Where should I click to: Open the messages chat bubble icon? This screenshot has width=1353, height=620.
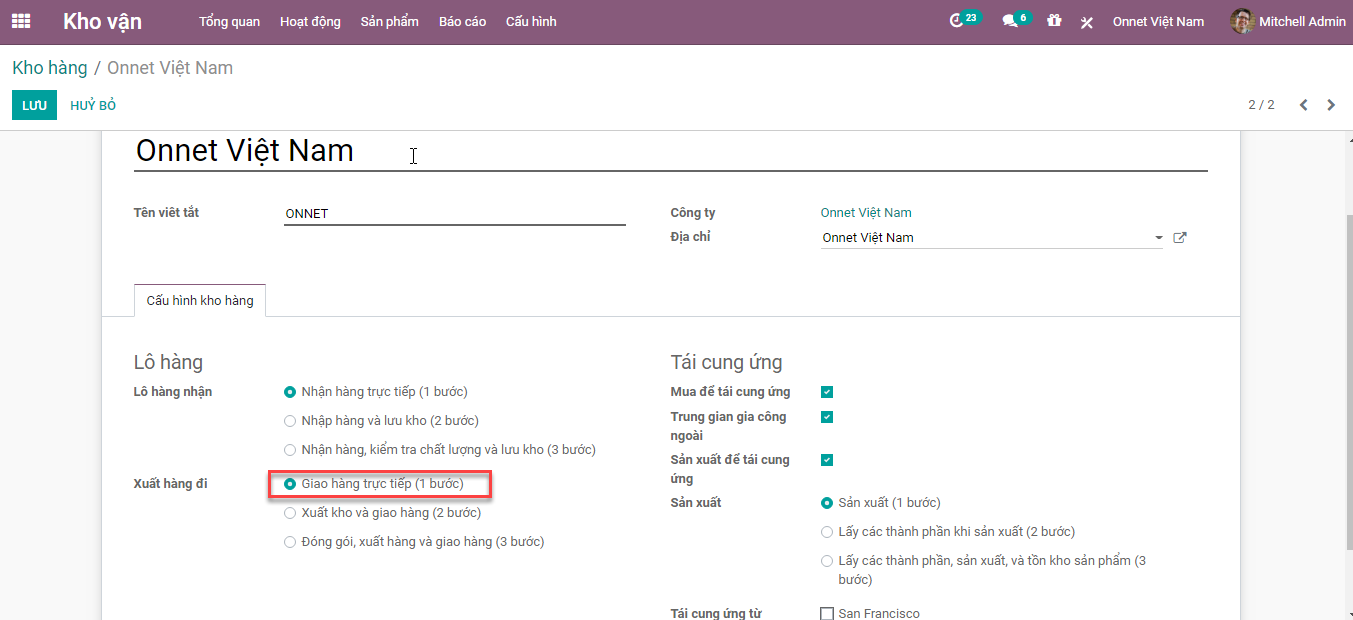tap(1010, 21)
